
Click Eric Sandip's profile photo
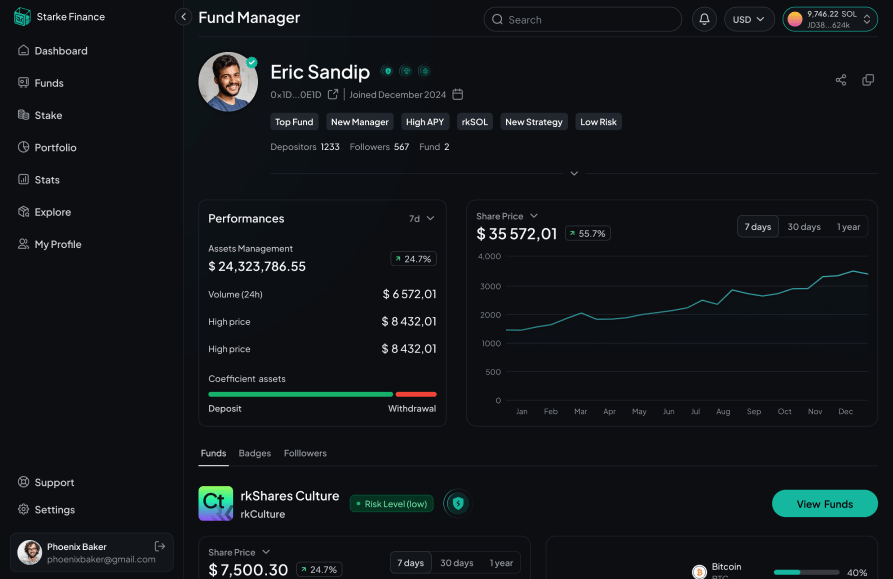tap(228, 82)
